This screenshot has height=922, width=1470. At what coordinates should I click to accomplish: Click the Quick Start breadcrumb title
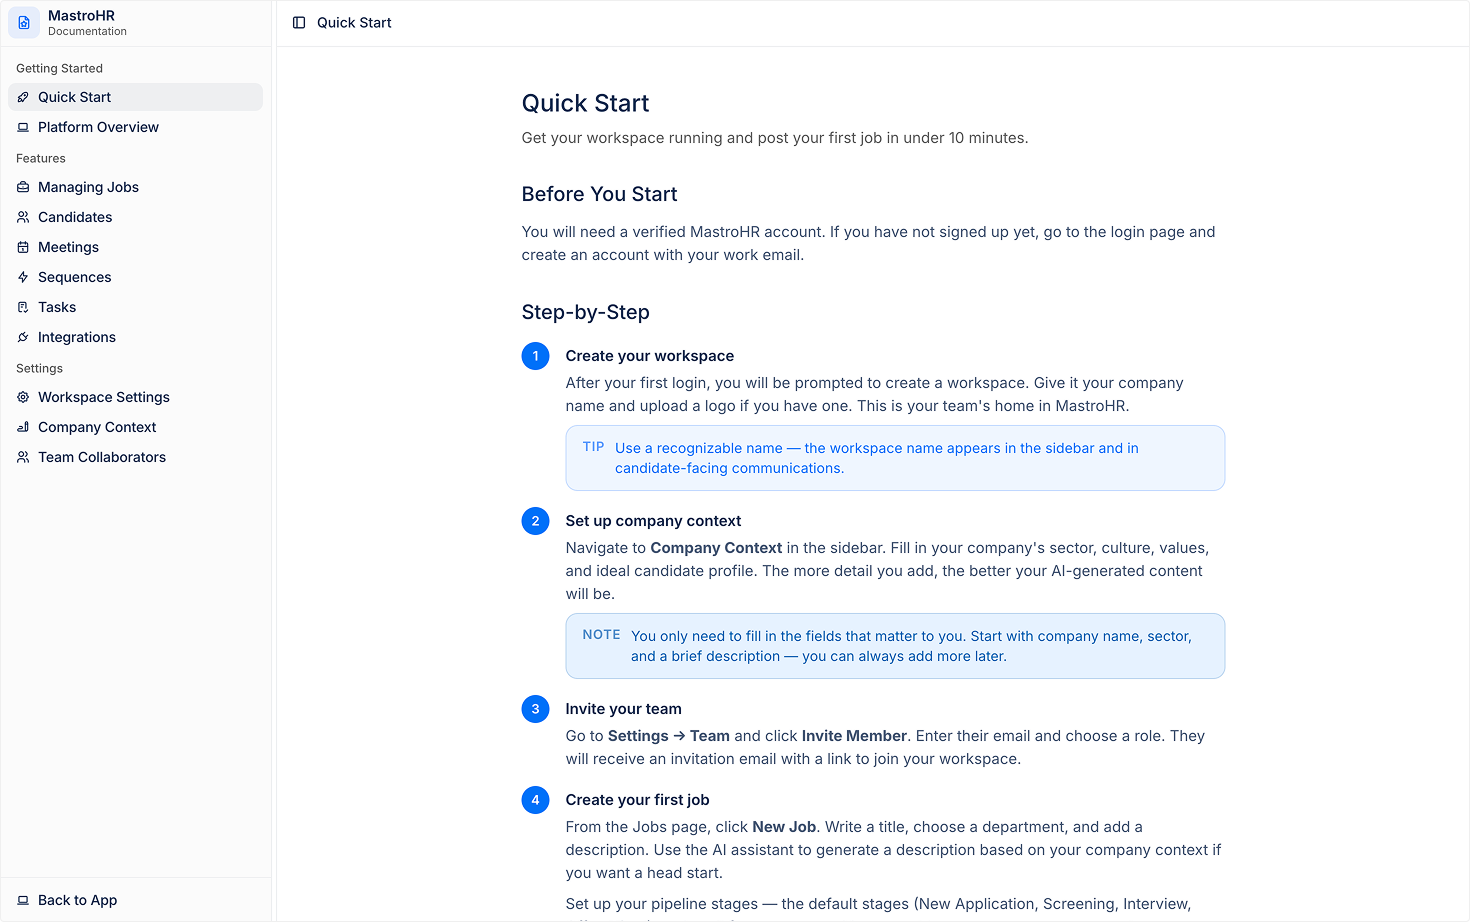354,23
